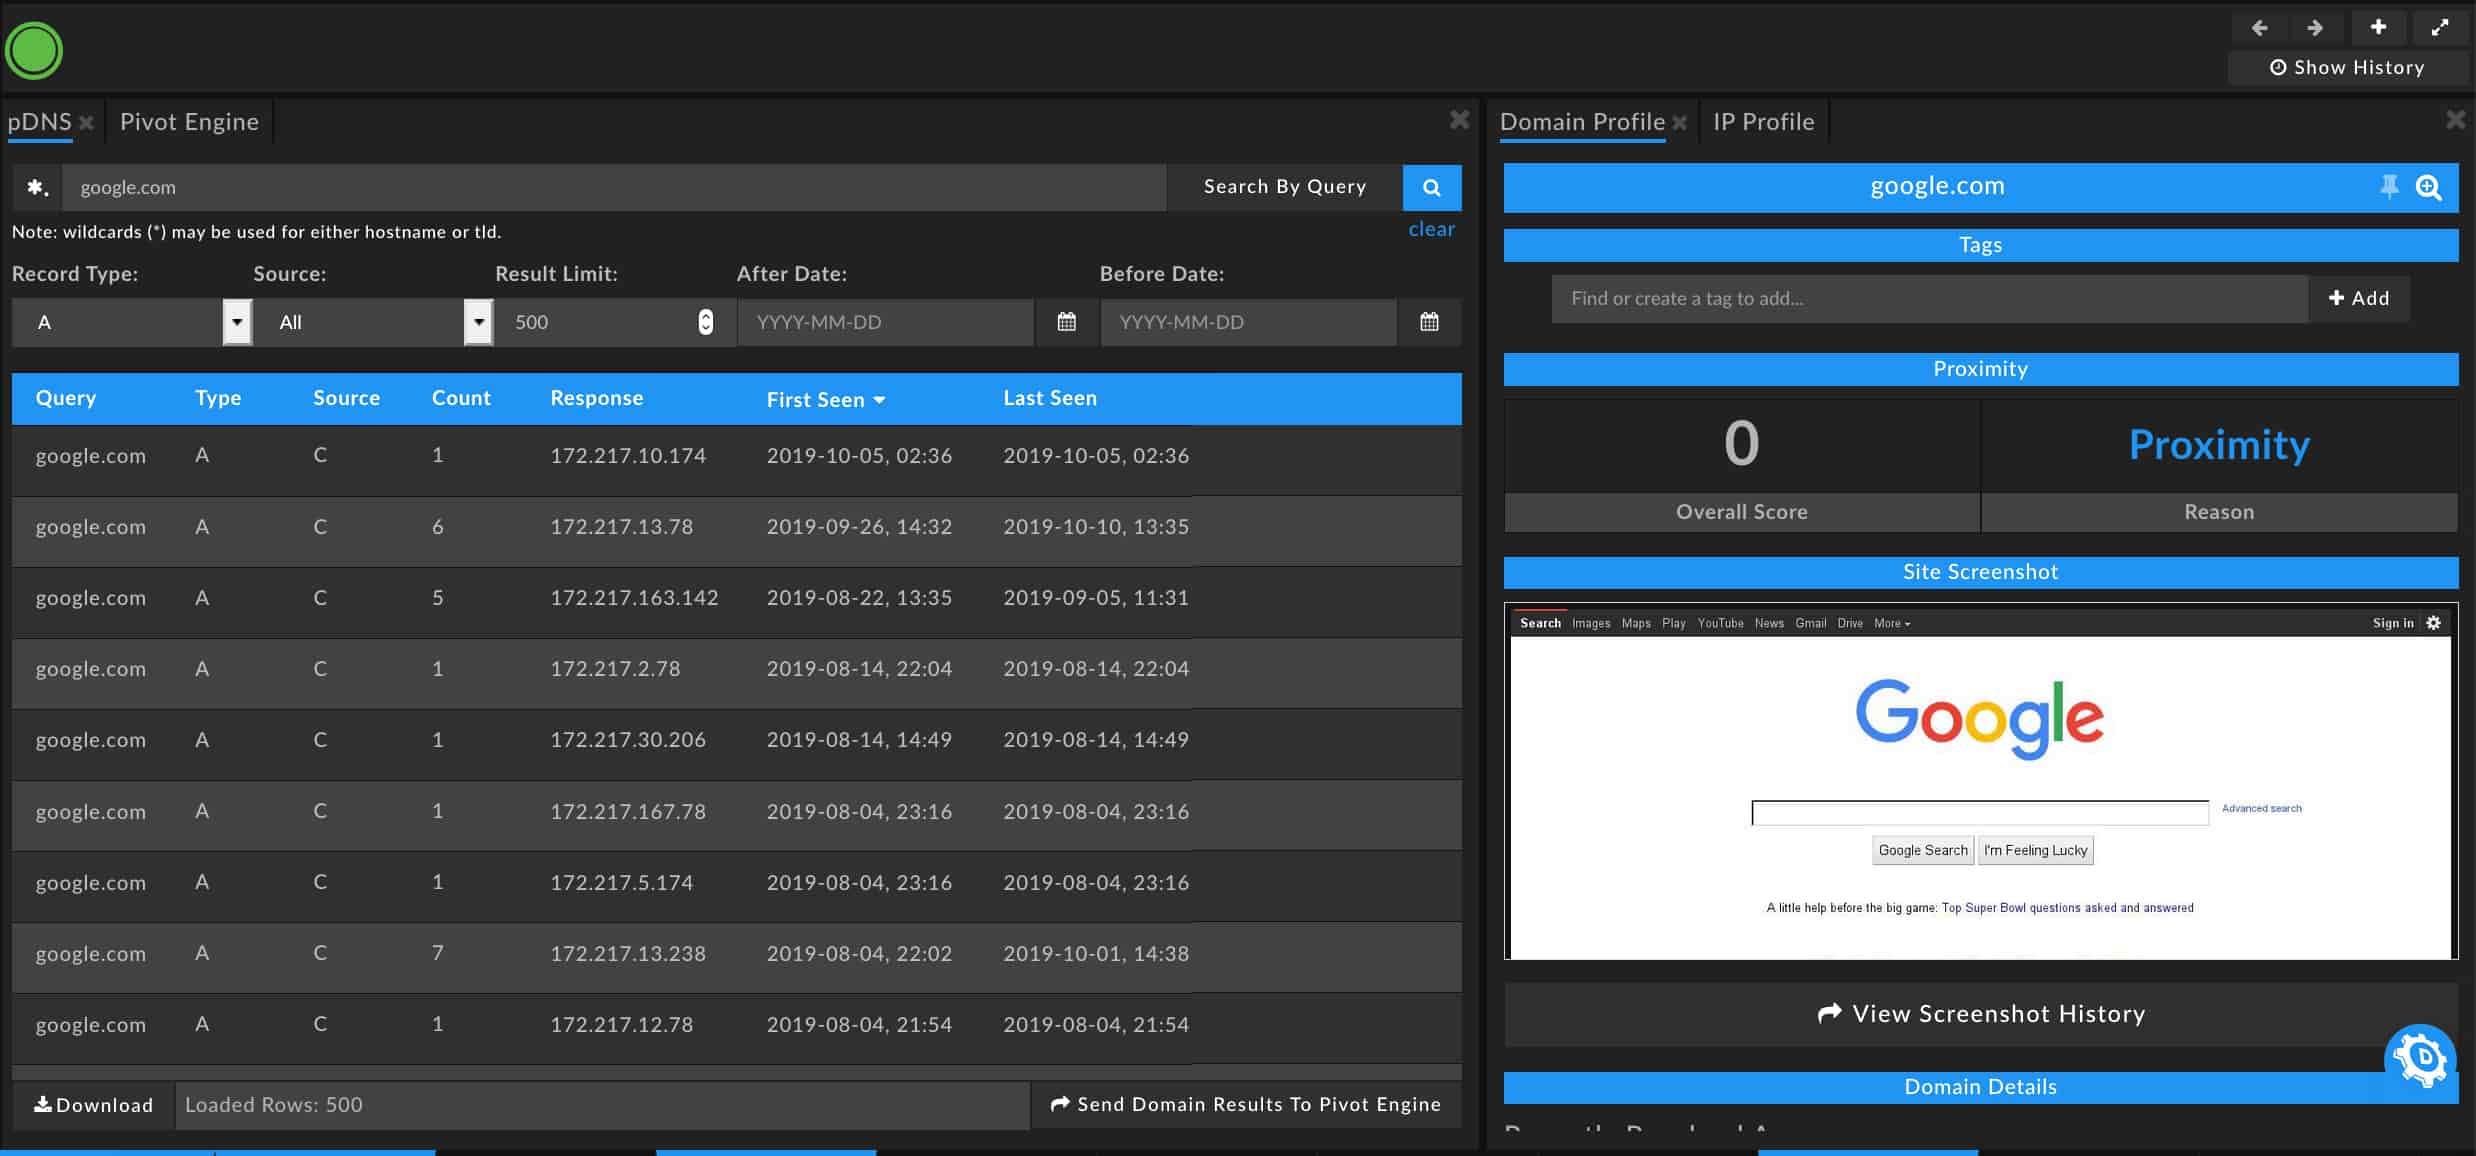Click the Download button

(93, 1105)
